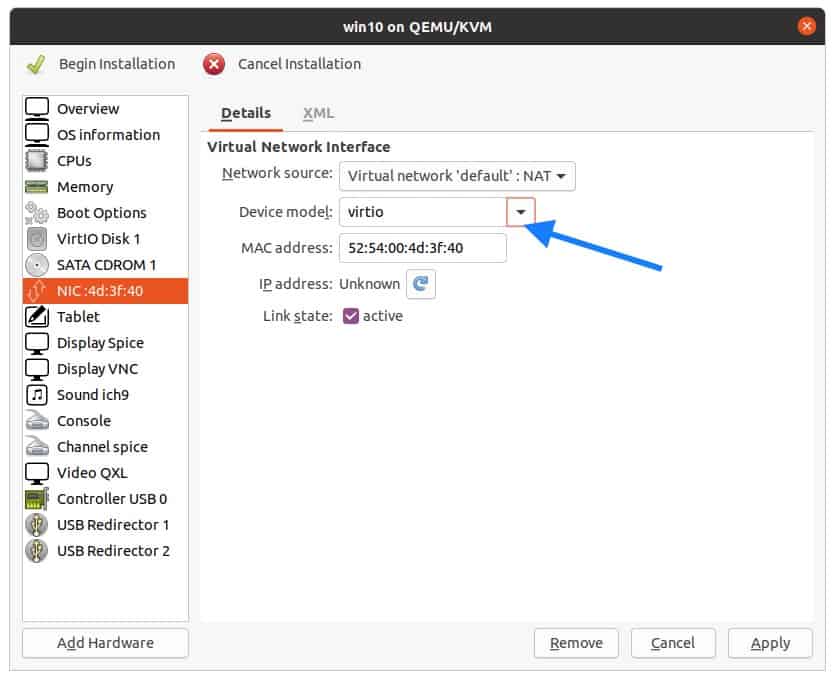Click the red Cancel Installation icon
Image resolution: width=835 pixels, height=680 pixels.
coord(214,64)
